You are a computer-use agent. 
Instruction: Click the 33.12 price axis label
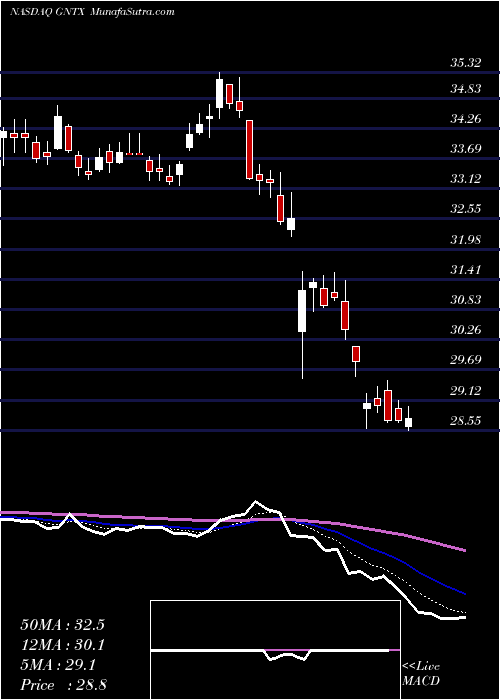(465, 179)
